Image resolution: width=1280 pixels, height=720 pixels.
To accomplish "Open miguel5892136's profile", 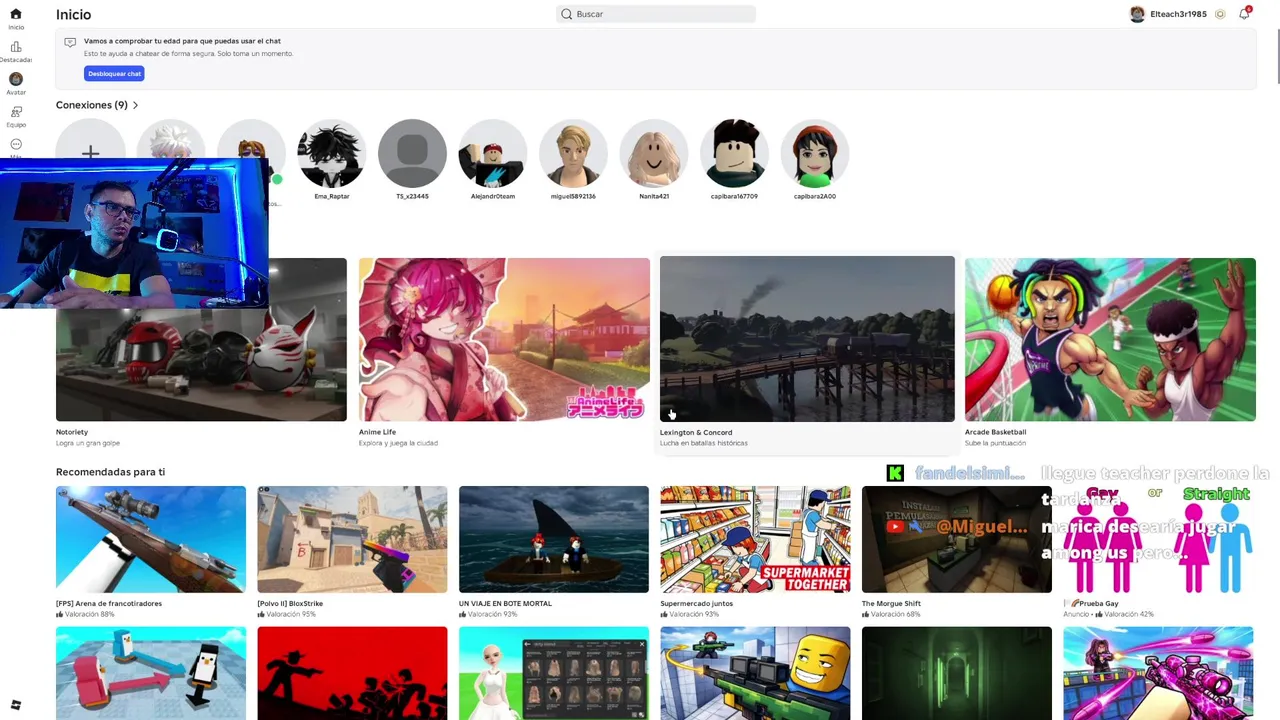I will (x=573, y=160).
